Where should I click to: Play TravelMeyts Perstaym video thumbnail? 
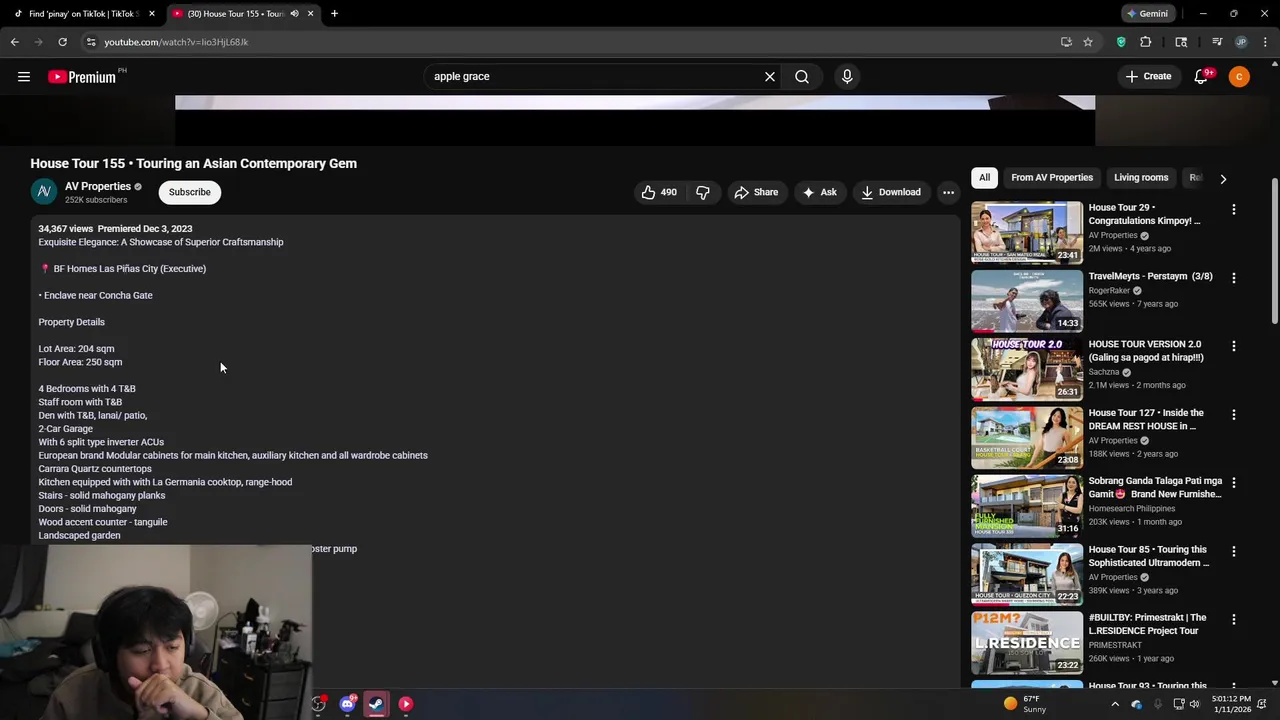[x=1027, y=301]
